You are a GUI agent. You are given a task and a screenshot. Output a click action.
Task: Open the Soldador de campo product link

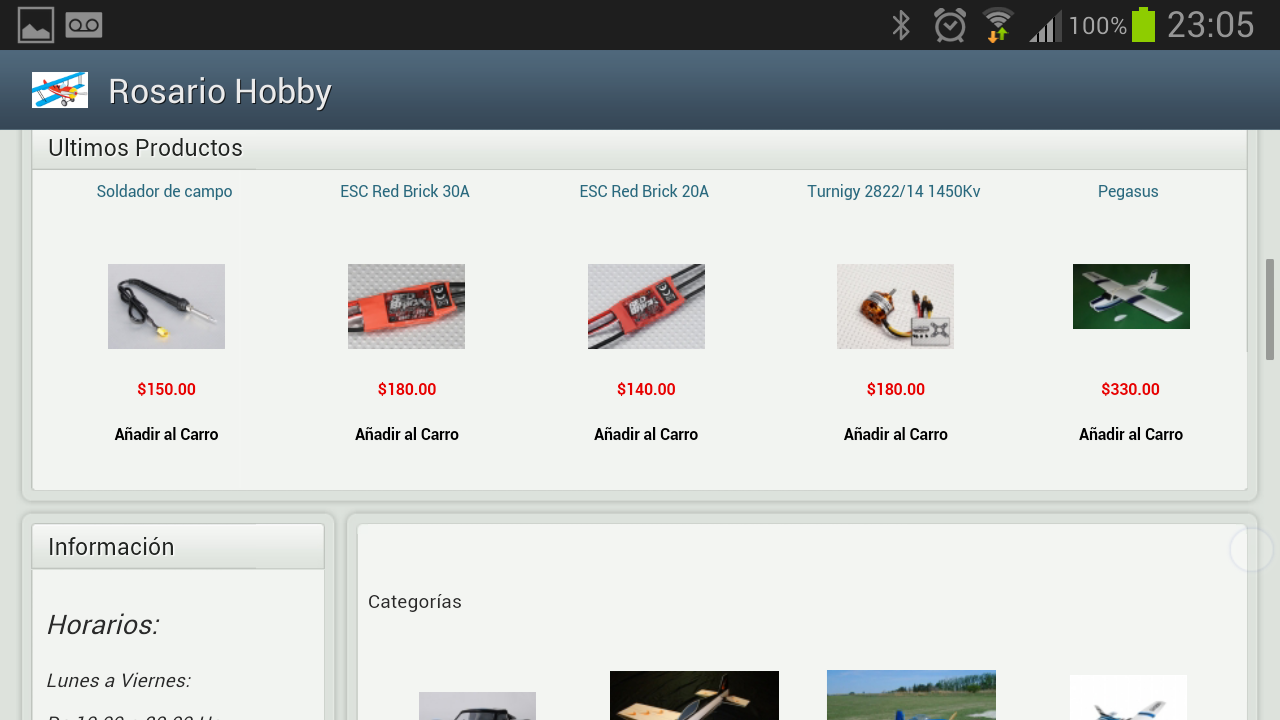pyautogui.click(x=165, y=191)
